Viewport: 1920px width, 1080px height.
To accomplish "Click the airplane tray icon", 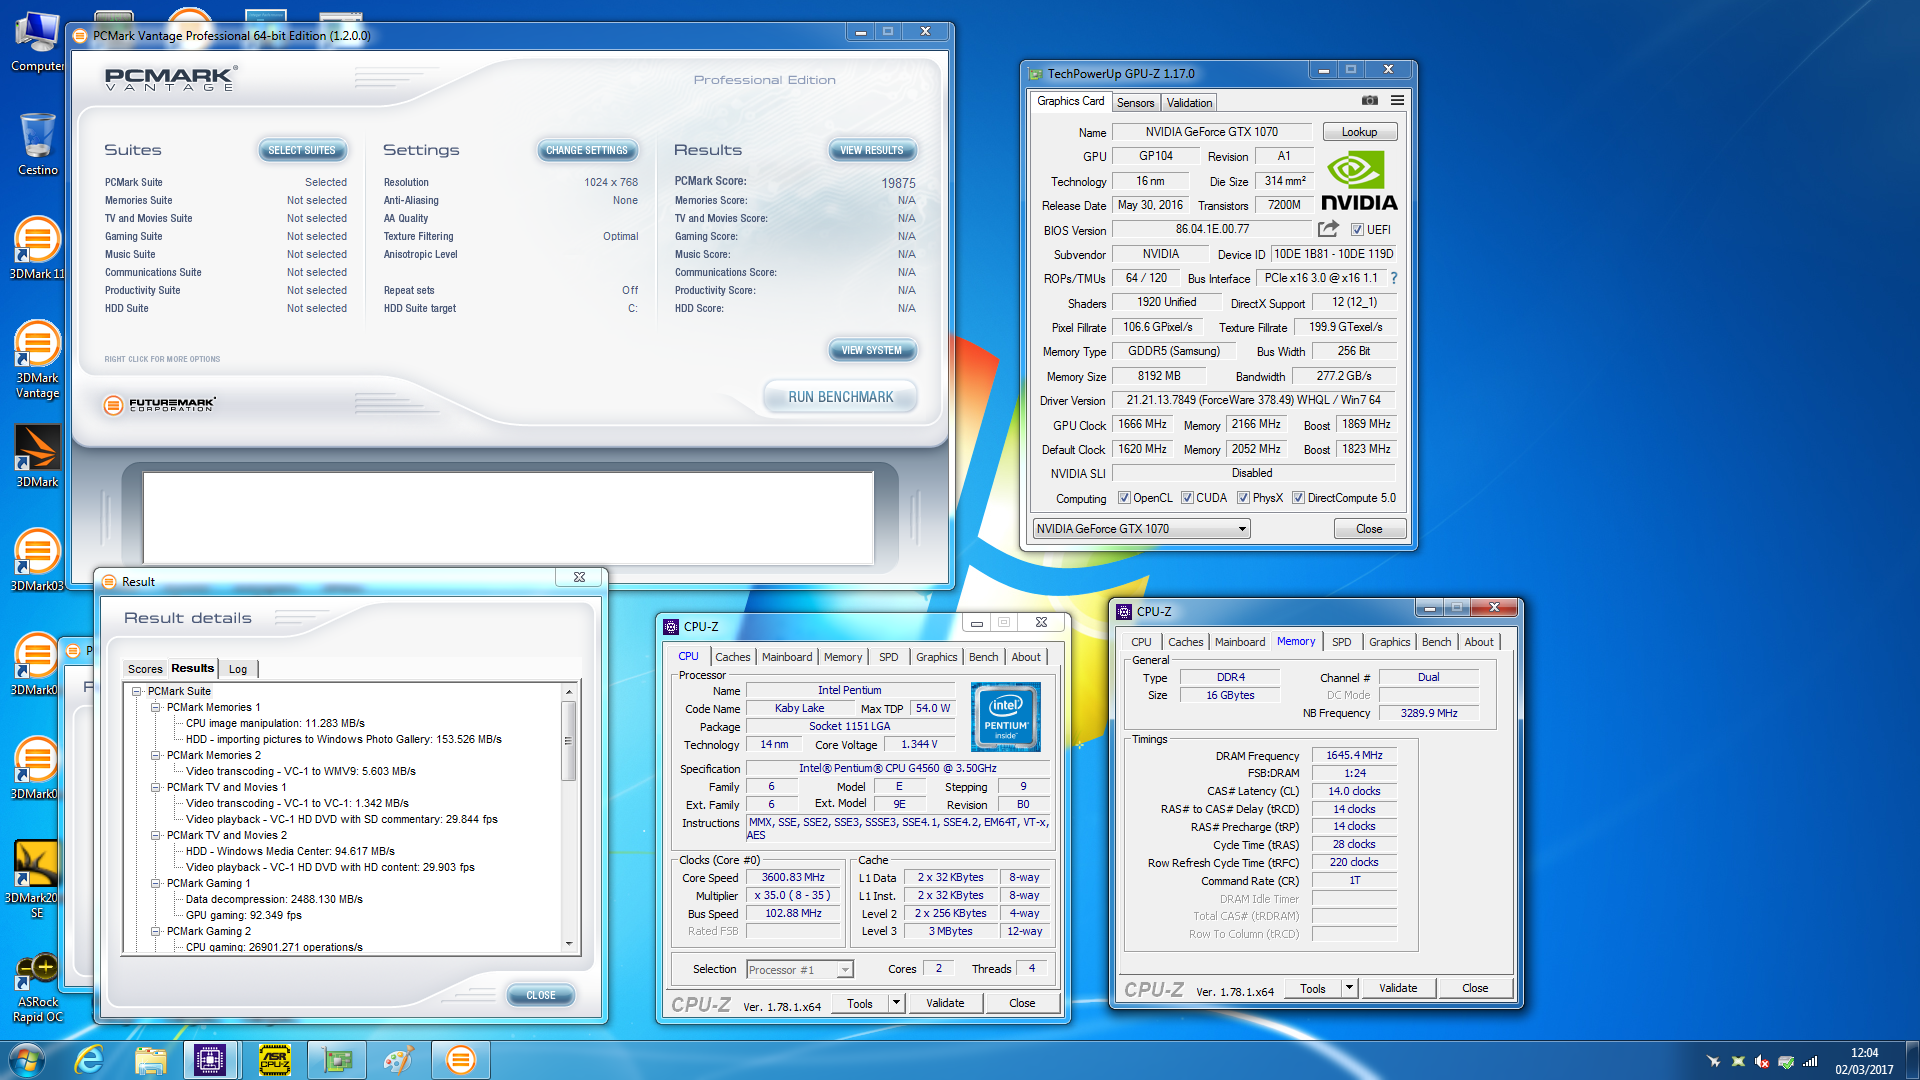I will click(1714, 1061).
